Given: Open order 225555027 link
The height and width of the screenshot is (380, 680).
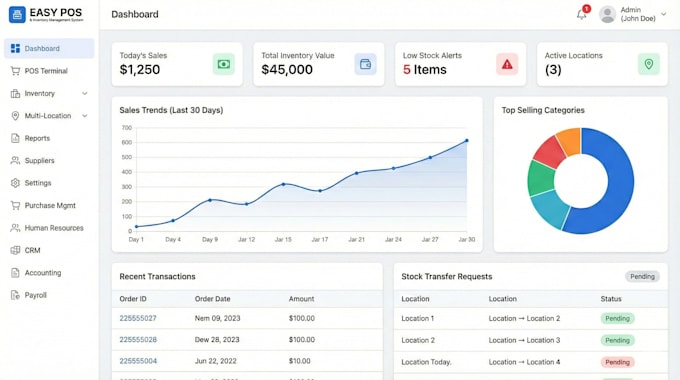Looking at the screenshot, I should pyautogui.click(x=138, y=318).
